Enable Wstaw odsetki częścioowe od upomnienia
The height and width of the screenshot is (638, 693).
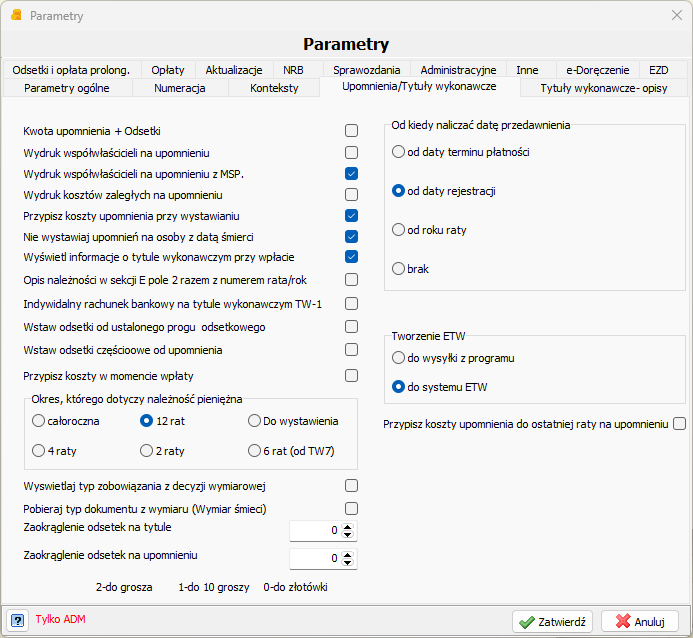[x=351, y=349]
